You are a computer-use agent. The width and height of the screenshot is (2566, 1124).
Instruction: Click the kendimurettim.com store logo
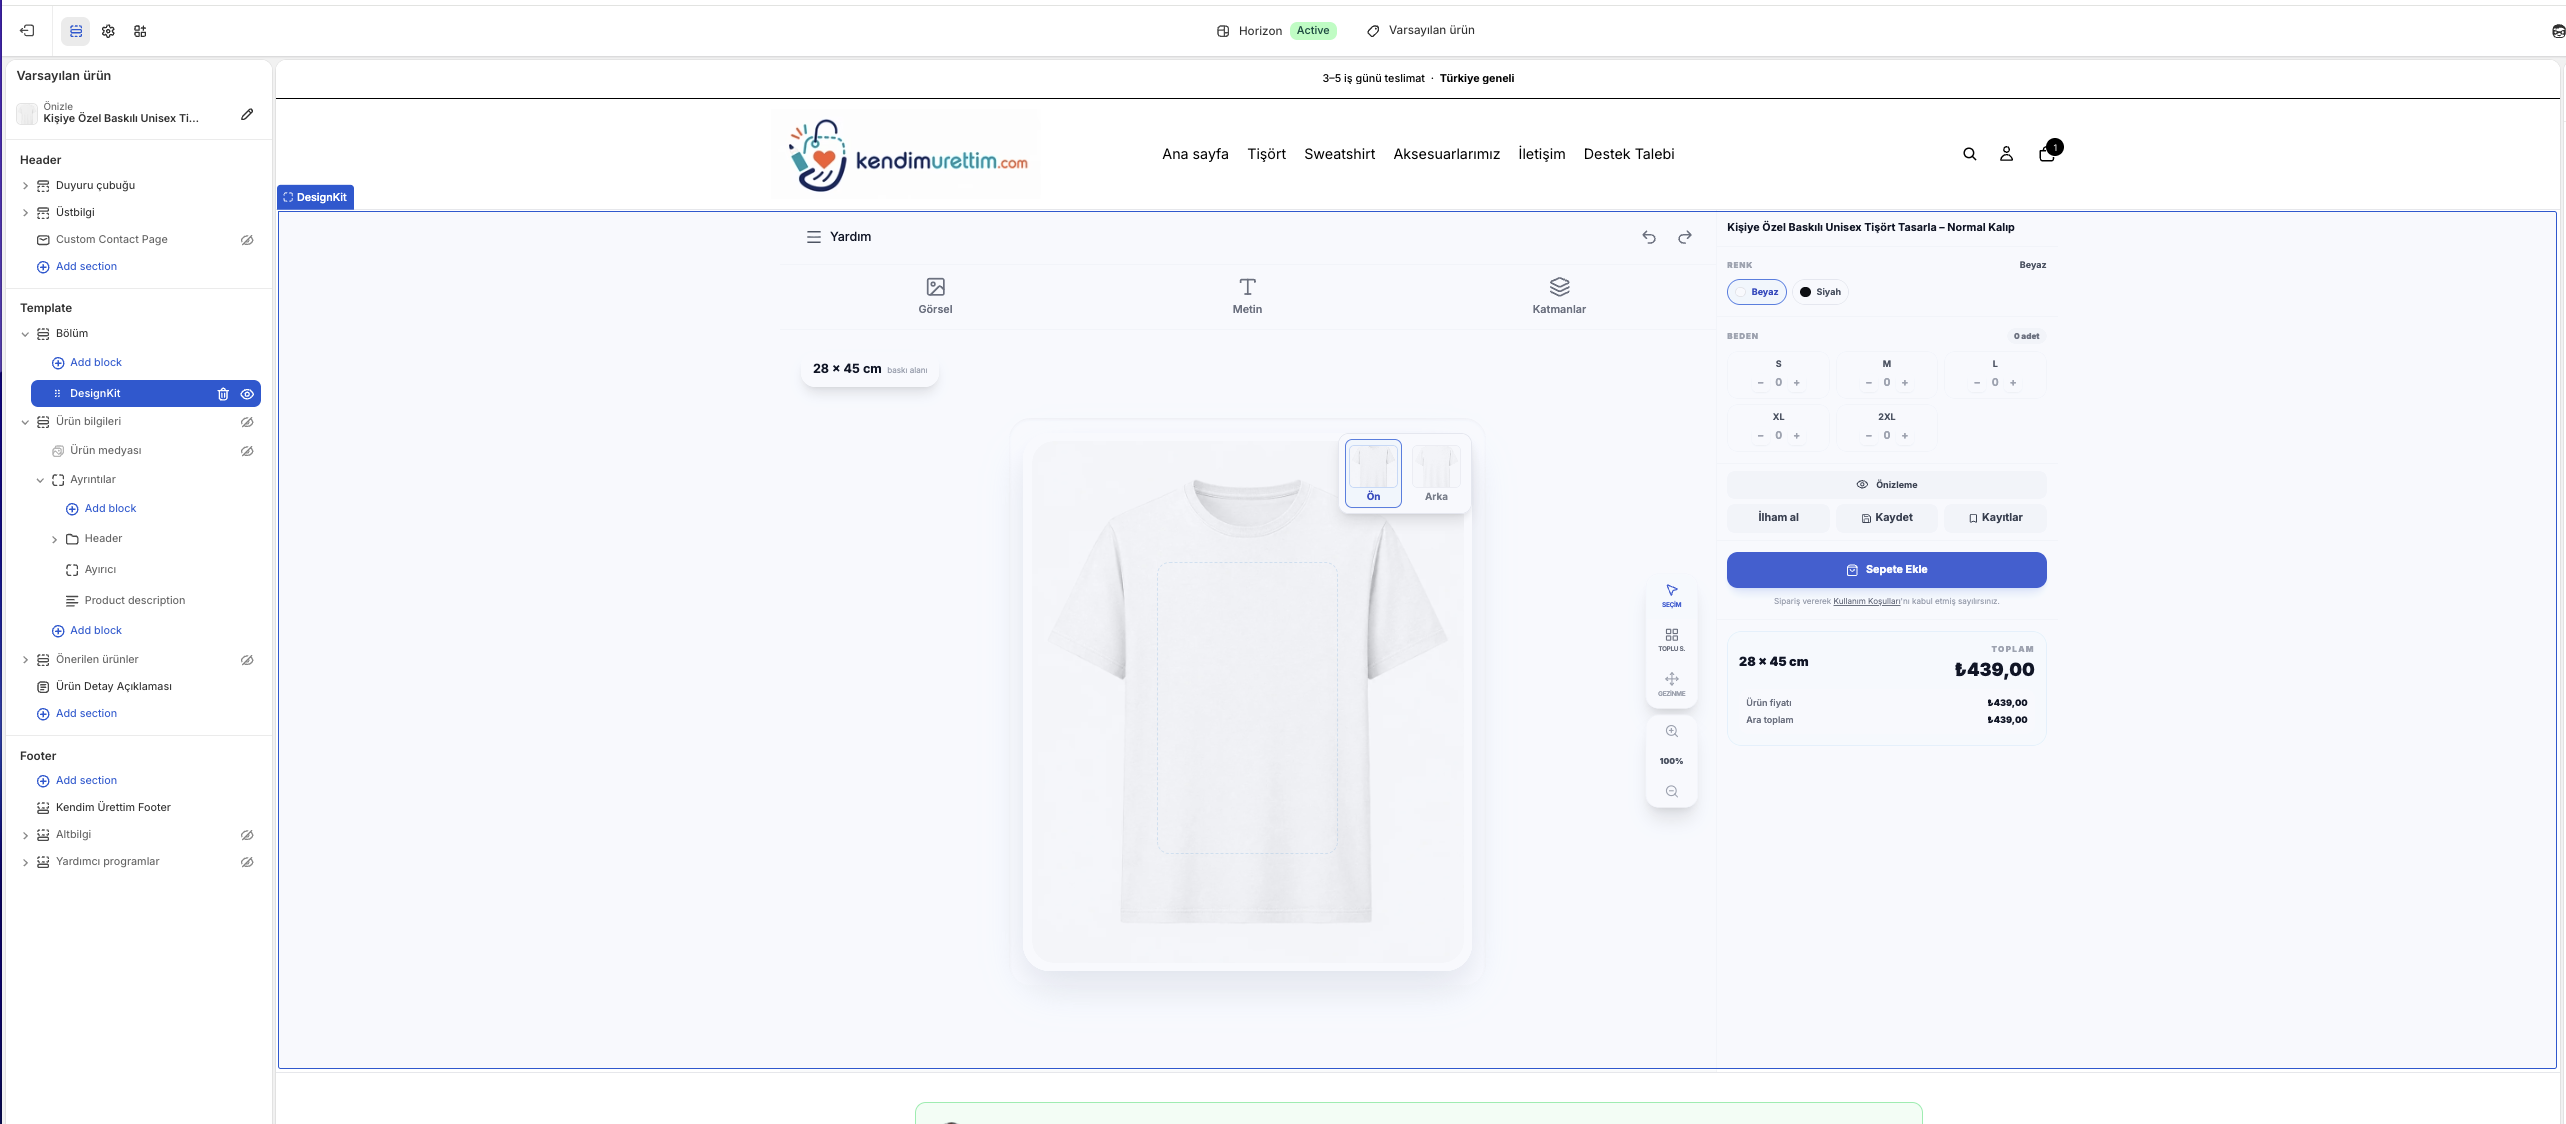point(908,156)
